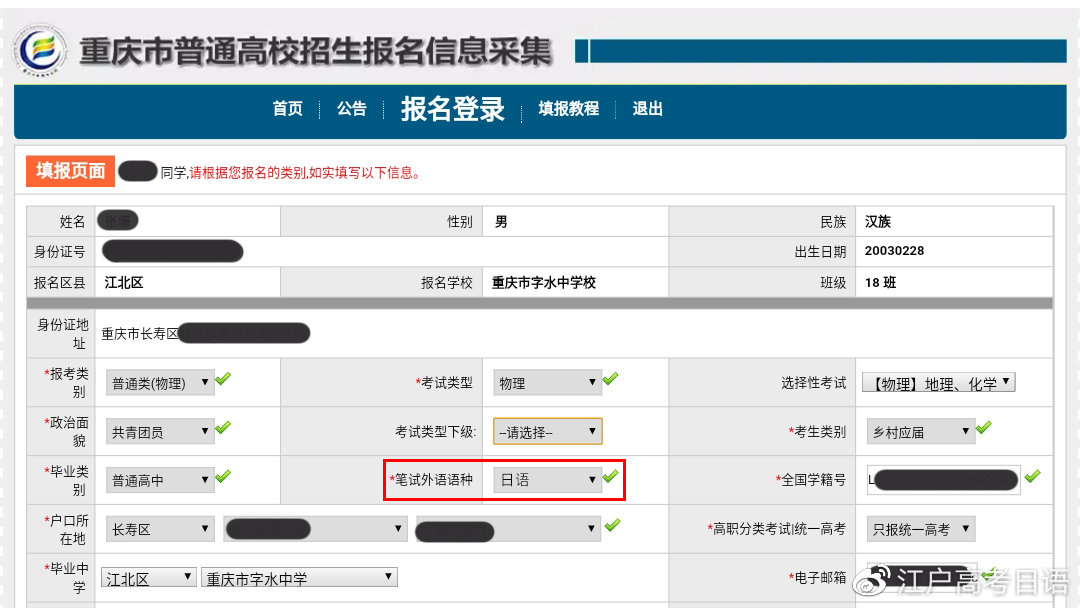This screenshot has width=1080, height=608.
Task: Go to the 首页 menu item
Action: pos(286,110)
